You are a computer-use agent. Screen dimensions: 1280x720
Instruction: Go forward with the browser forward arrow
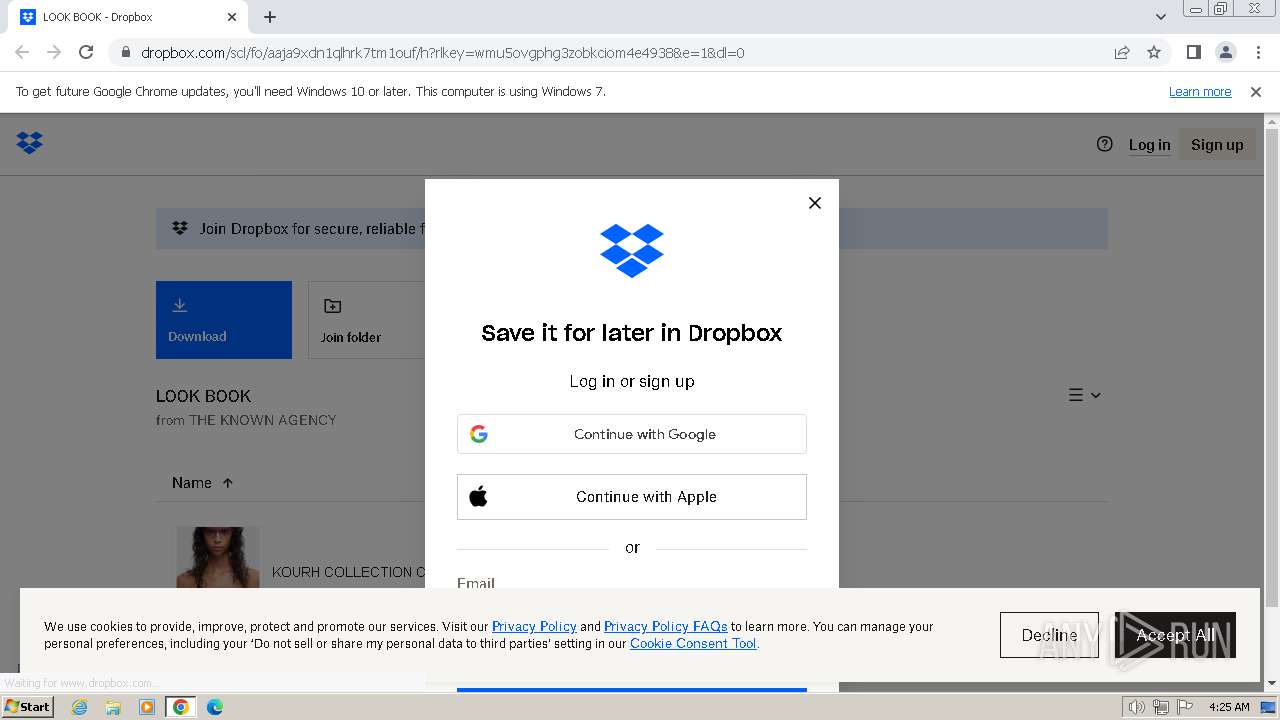54,52
